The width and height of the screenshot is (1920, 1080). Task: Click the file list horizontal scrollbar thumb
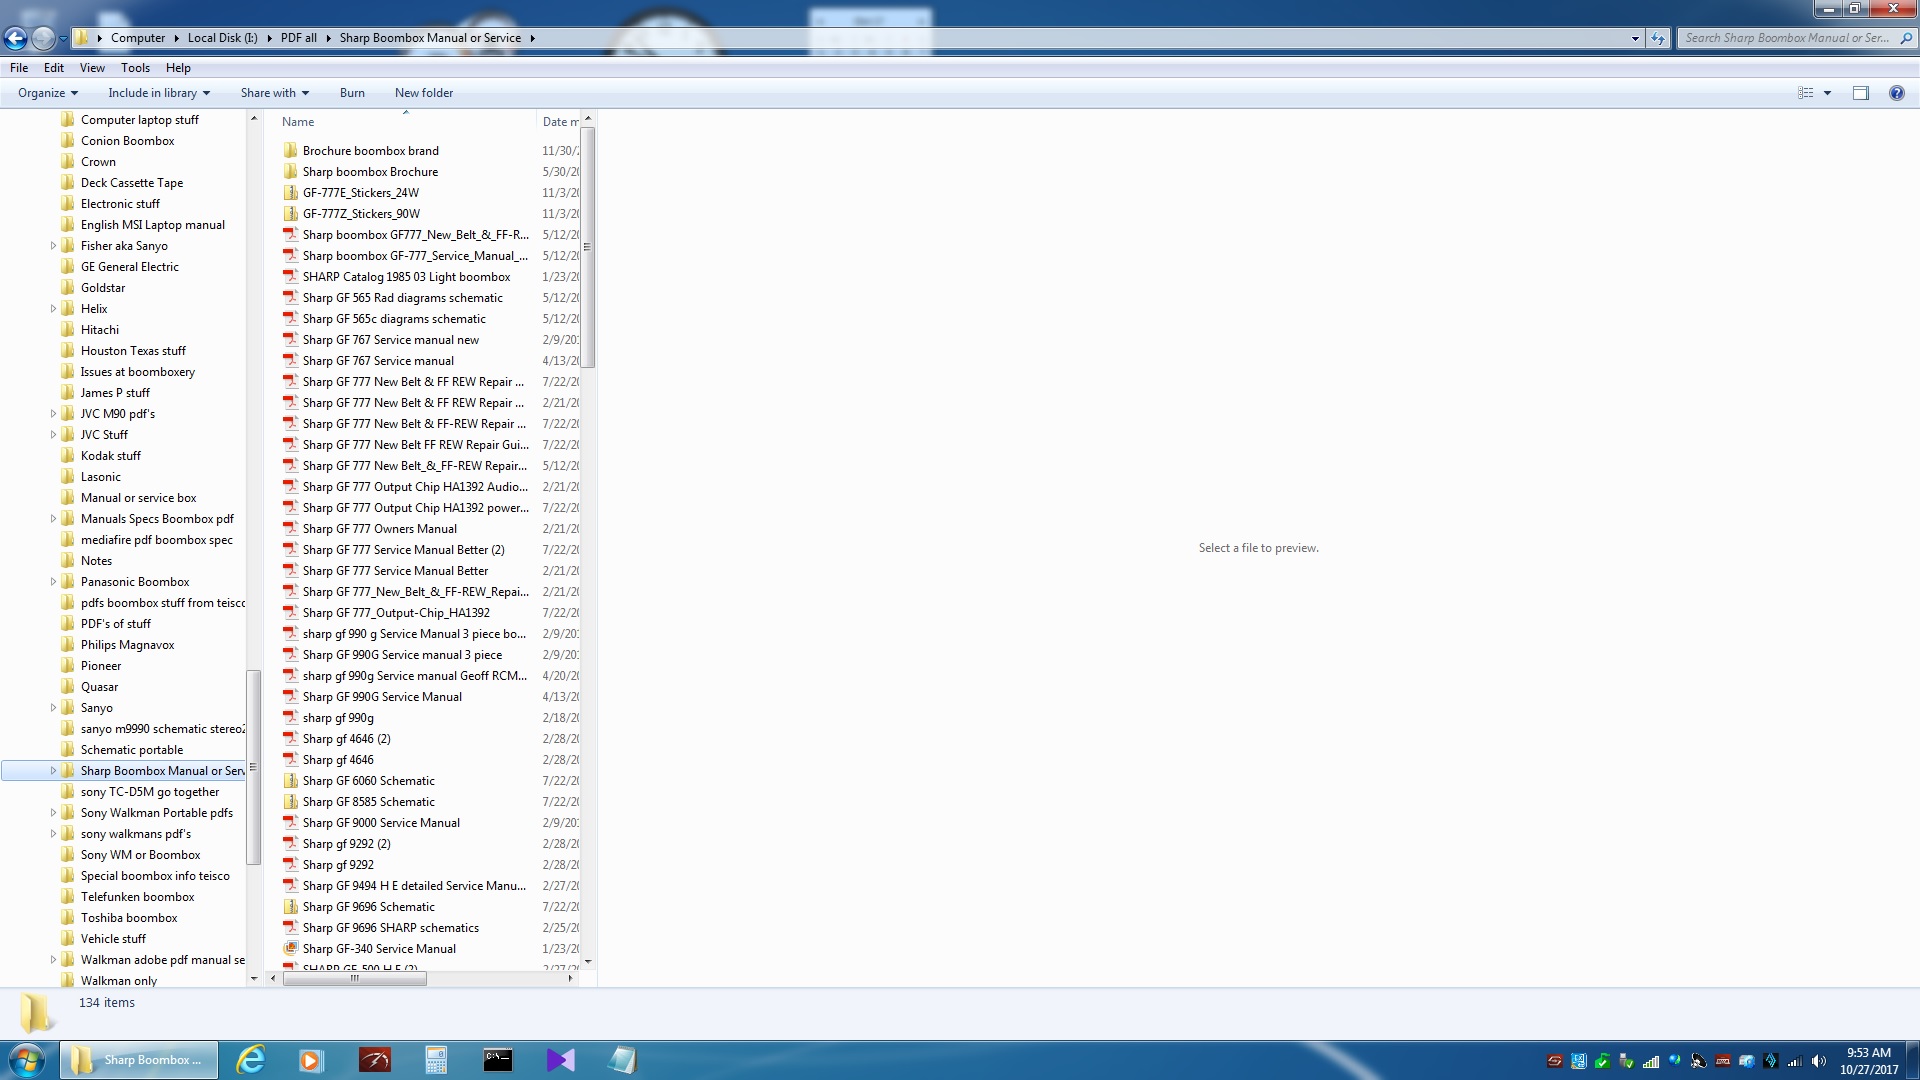coord(355,978)
